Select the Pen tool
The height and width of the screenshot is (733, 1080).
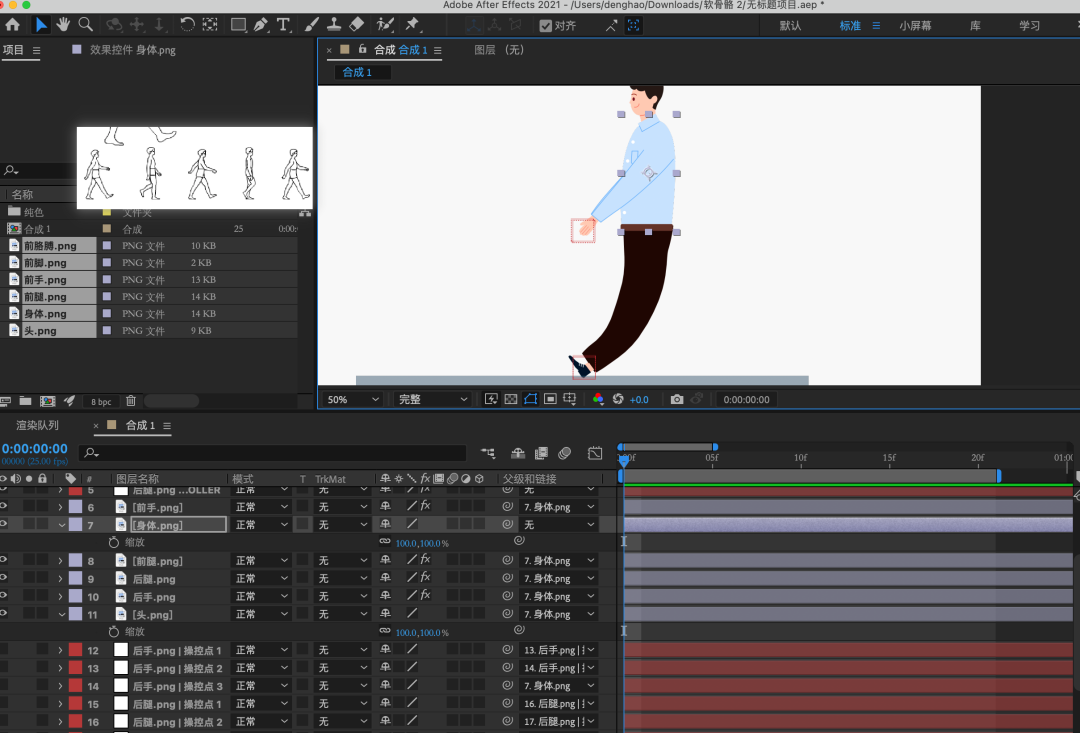point(261,25)
